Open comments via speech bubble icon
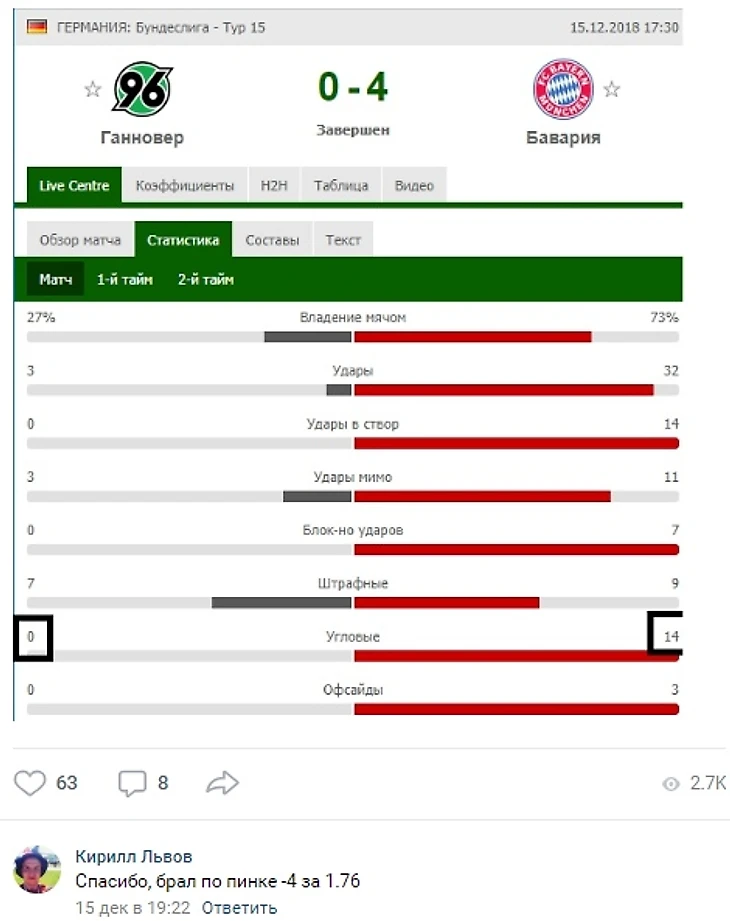Viewport: 730px width, 921px height. click(133, 783)
